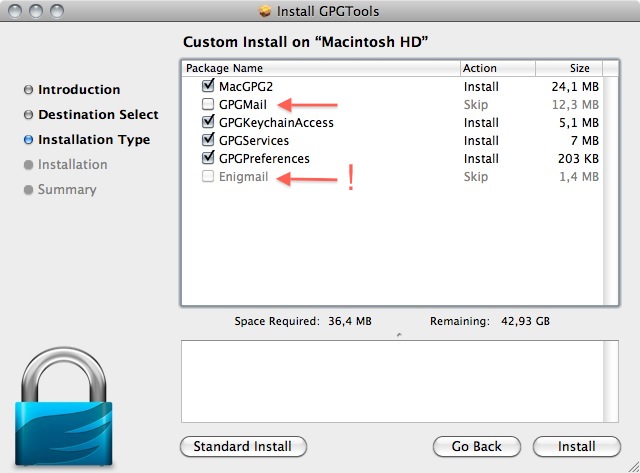Click the Size column header

click(x=570, y=69)
